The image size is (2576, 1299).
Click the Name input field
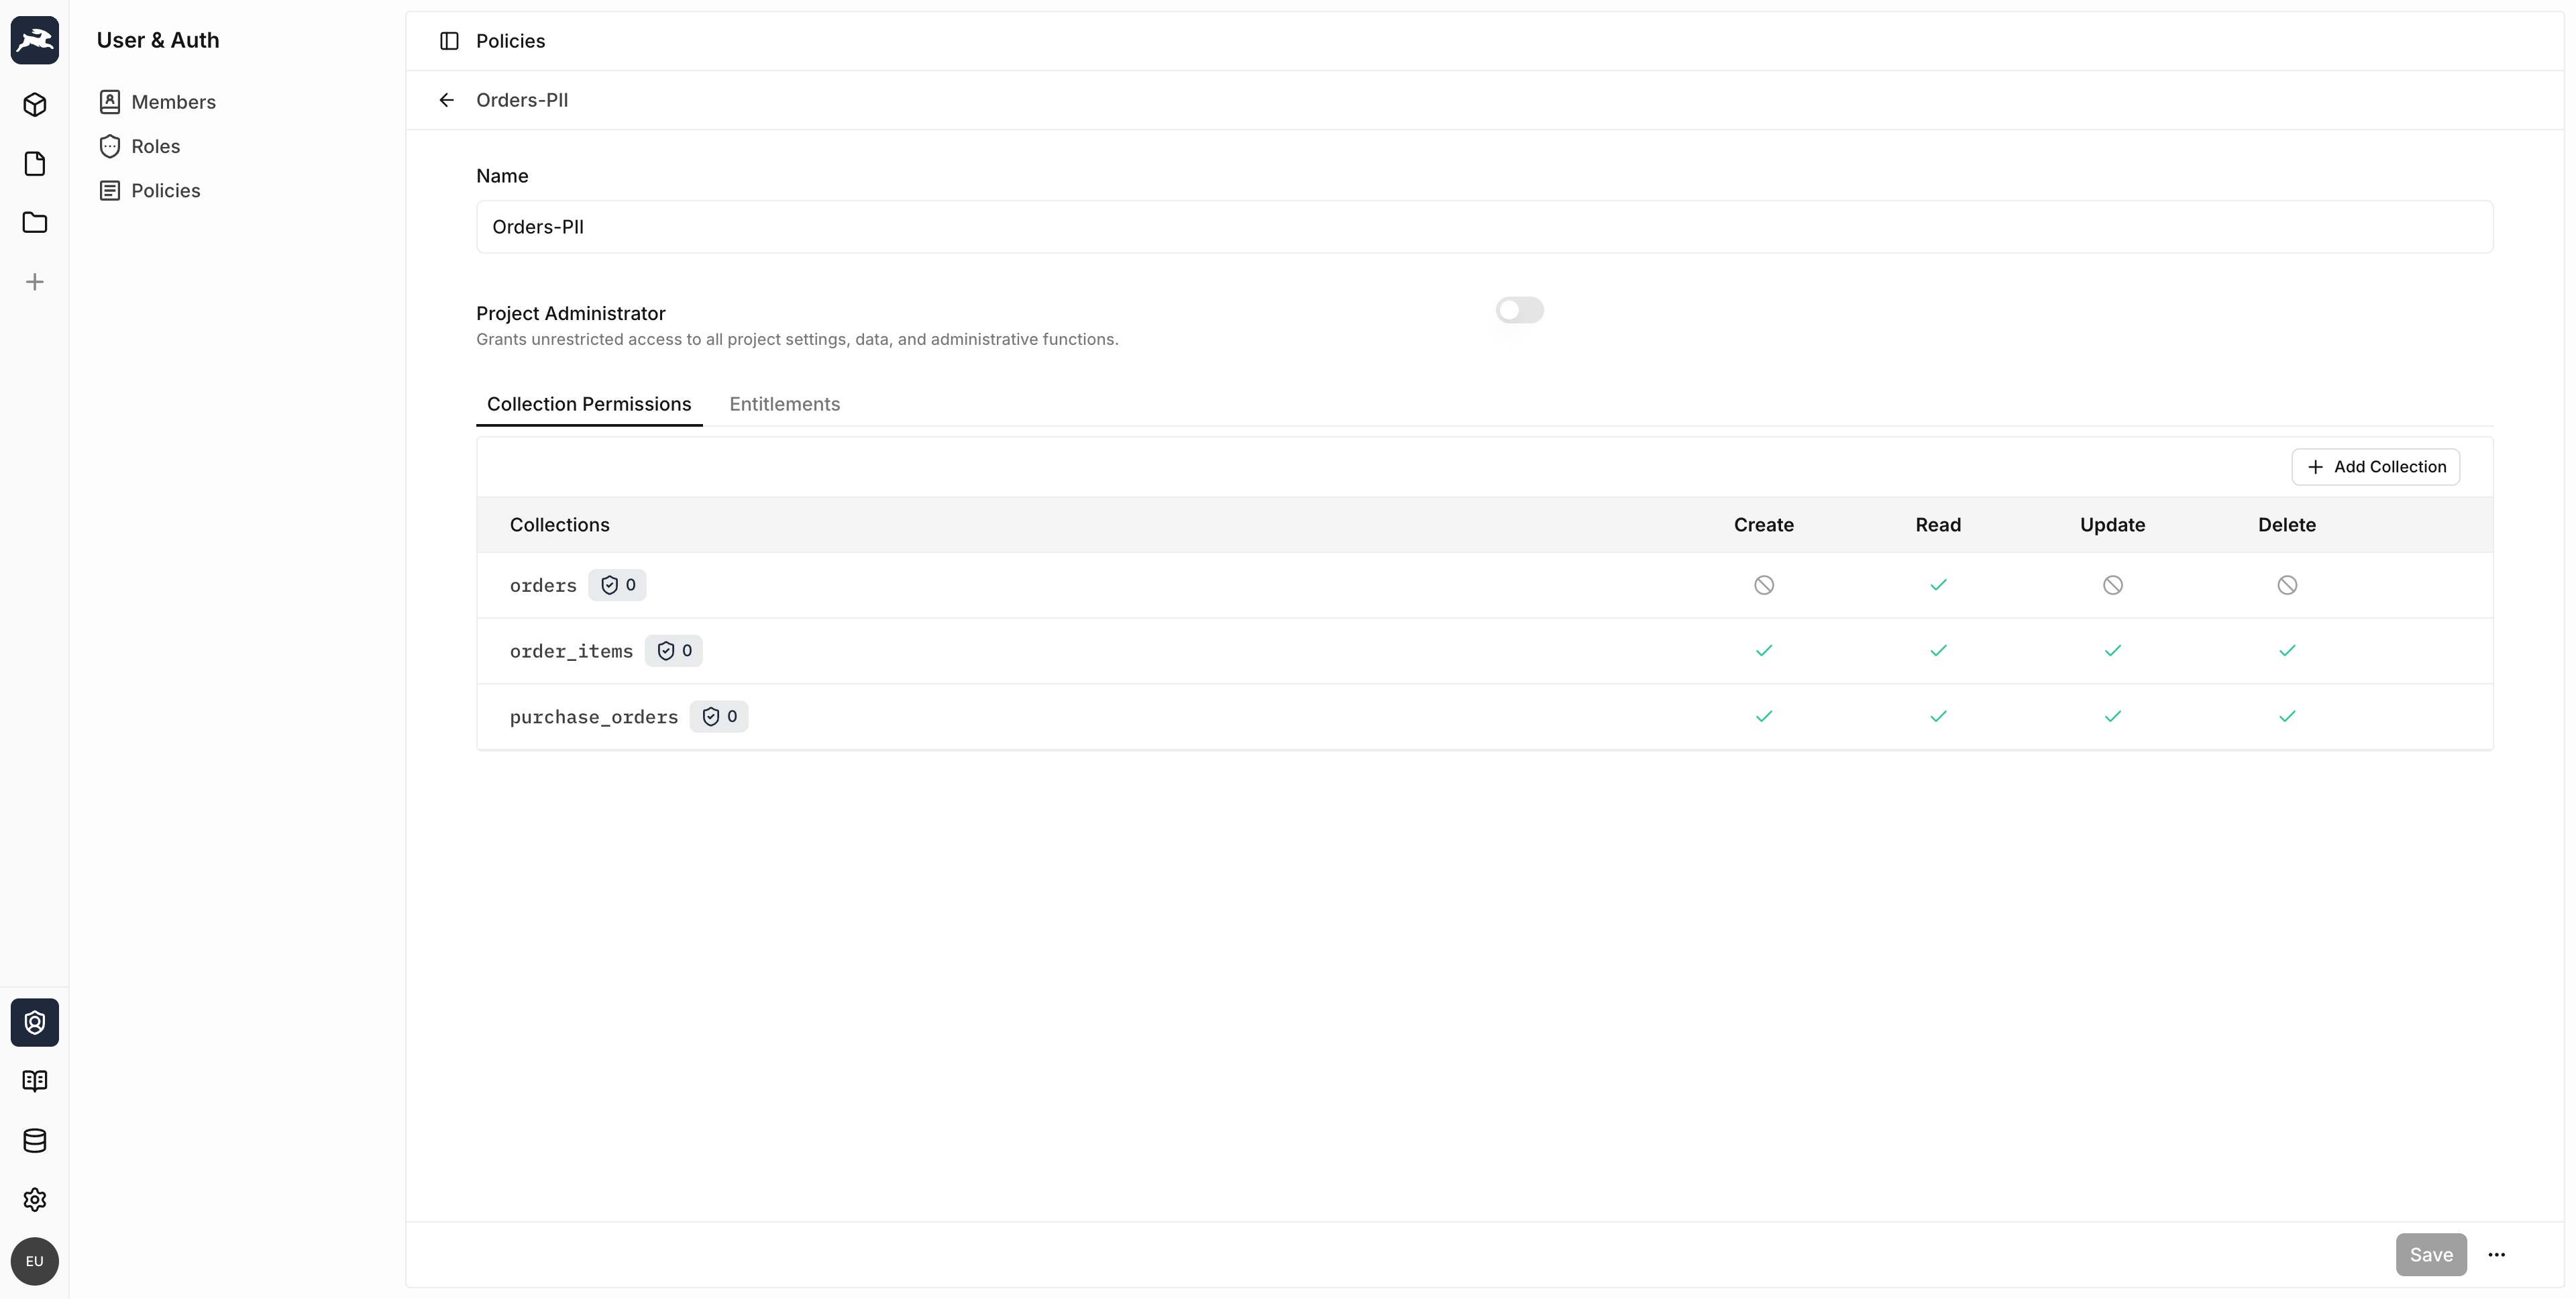(1484, 227)
